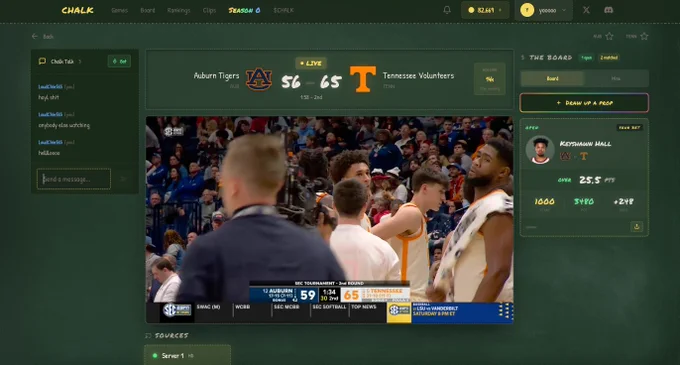The height and width of the screenshot is (365, 680).
Task: Click the yellow user avatar
Action: click(527, 10)
